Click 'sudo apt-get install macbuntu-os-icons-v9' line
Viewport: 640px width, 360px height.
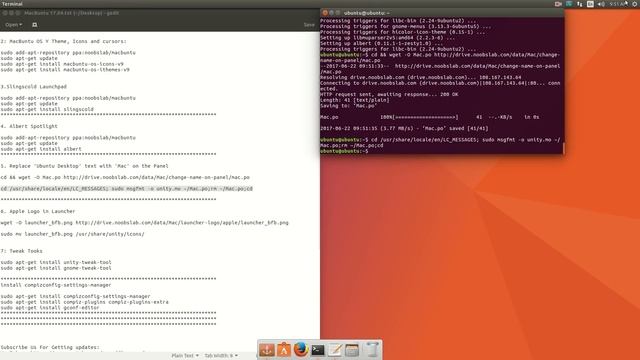click(x=62, y=64)
